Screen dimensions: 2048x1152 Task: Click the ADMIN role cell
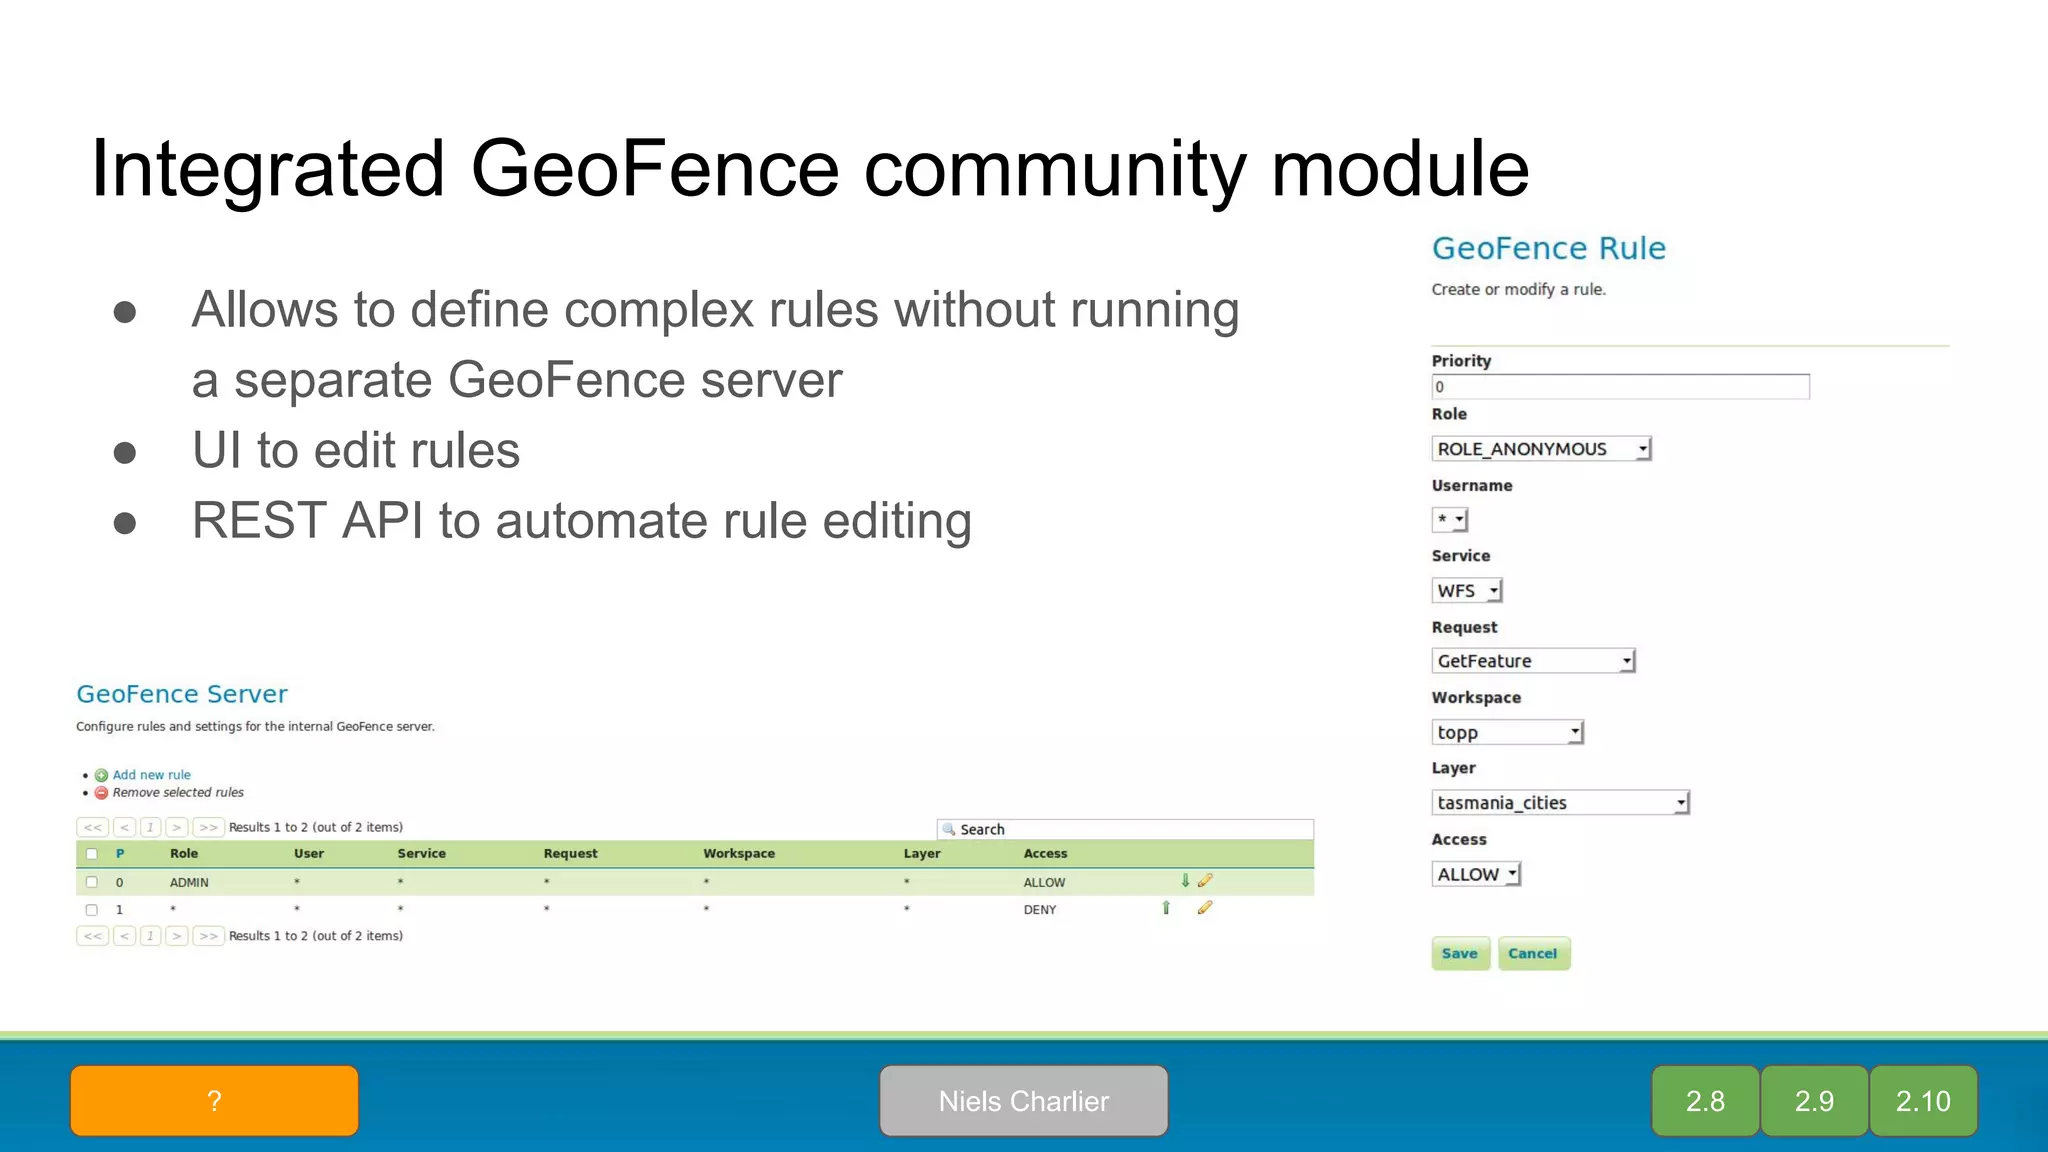pos(189,882)
